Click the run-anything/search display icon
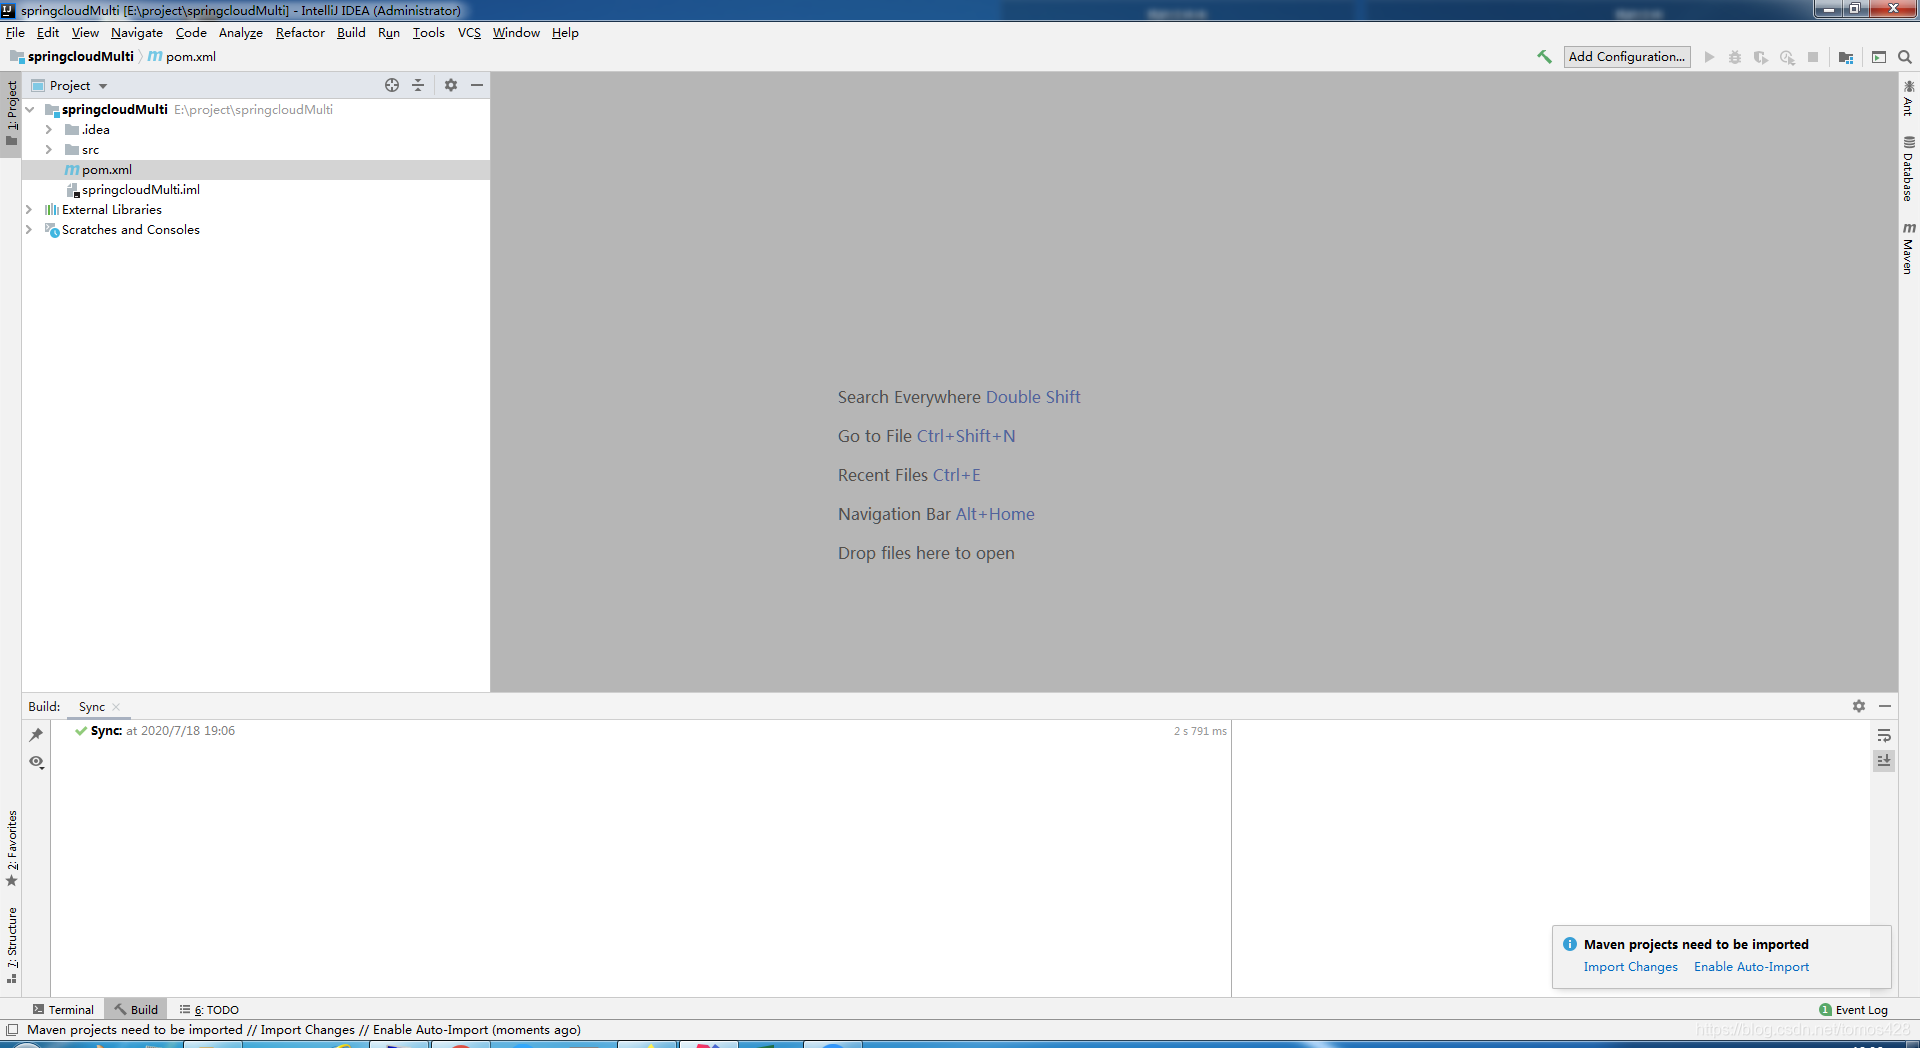Screen dimensions: 1920x1048 (1879, 57)
